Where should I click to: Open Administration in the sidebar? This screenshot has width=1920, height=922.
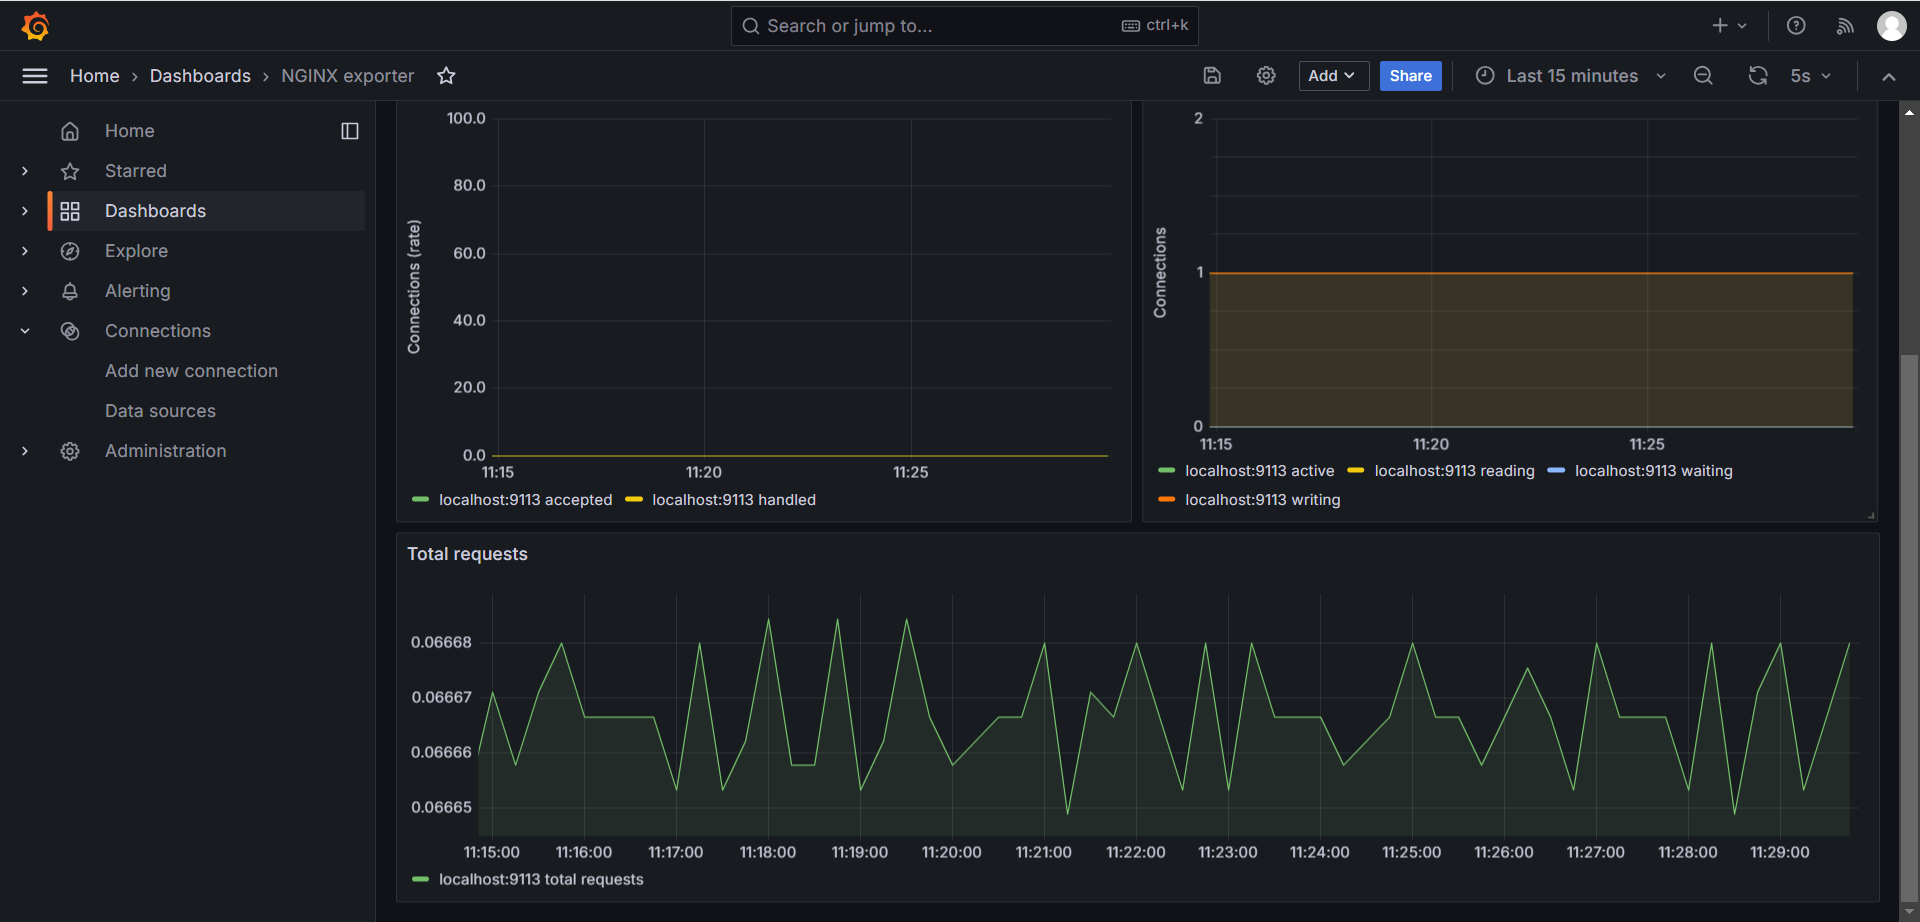pyautogui.click(x=165, y=451)
